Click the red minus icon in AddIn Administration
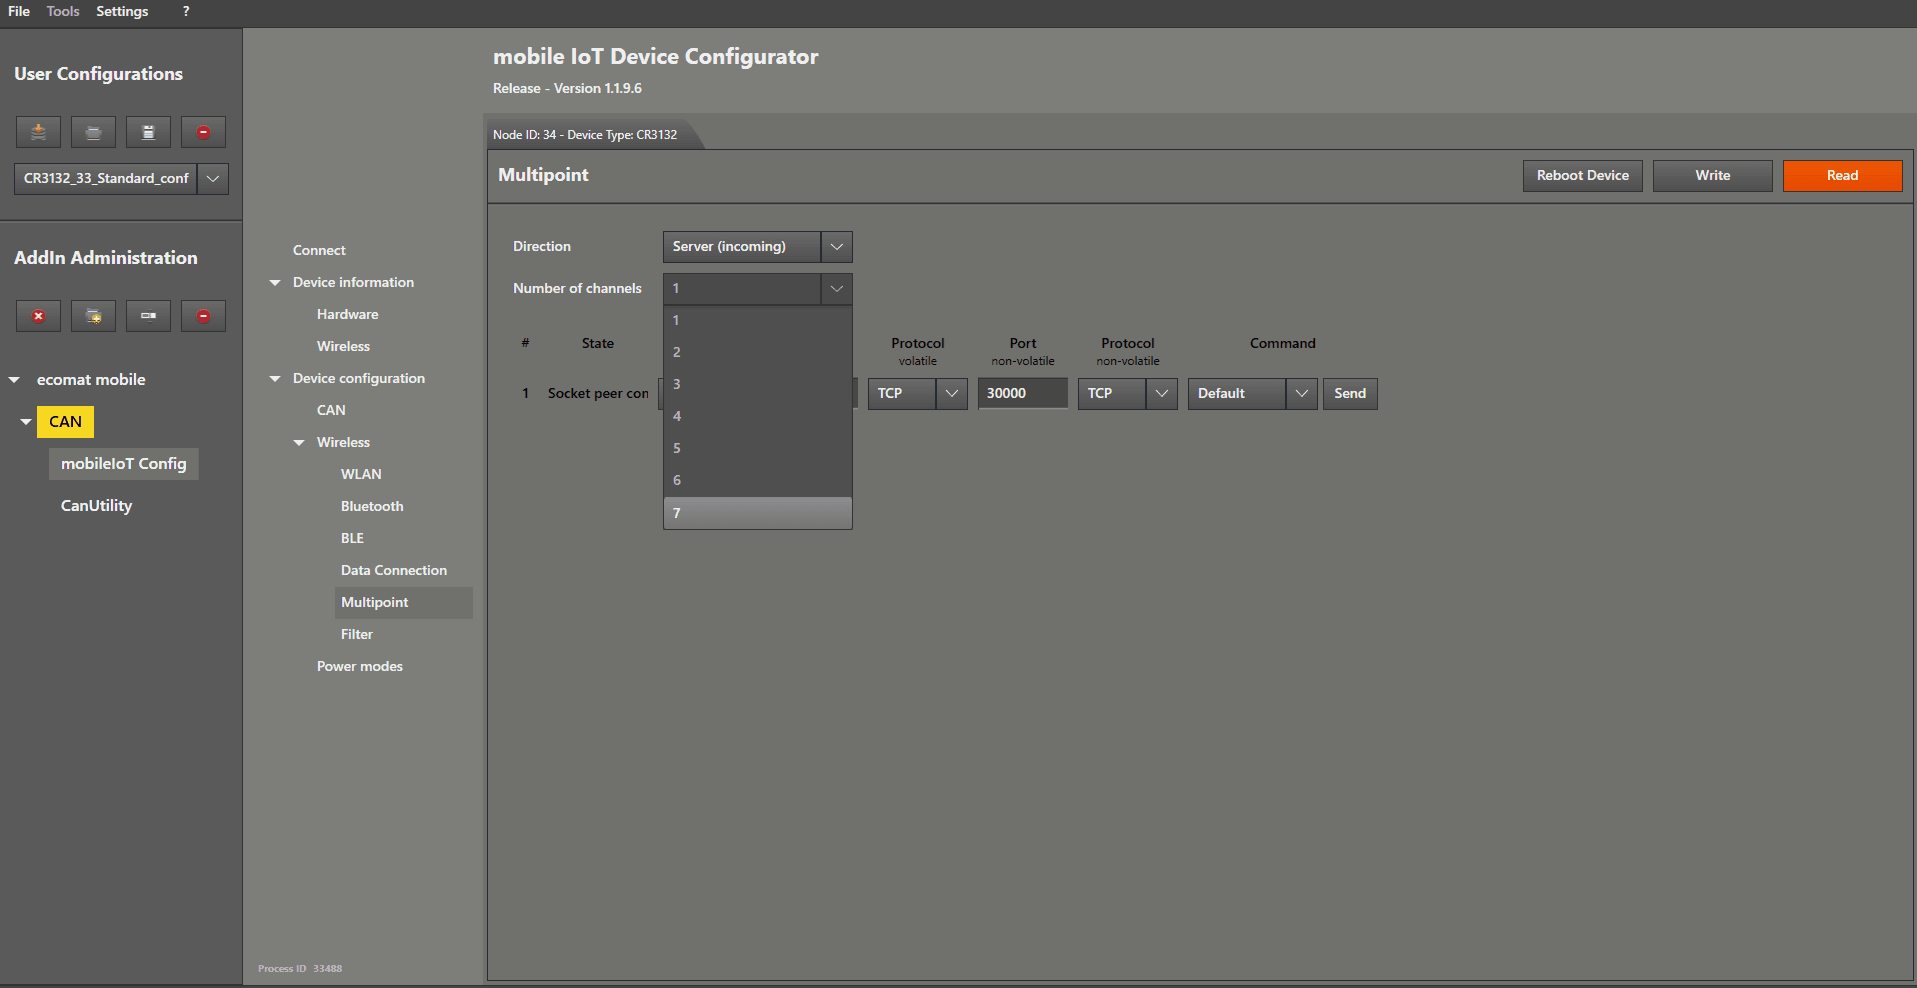 point(203,316)
